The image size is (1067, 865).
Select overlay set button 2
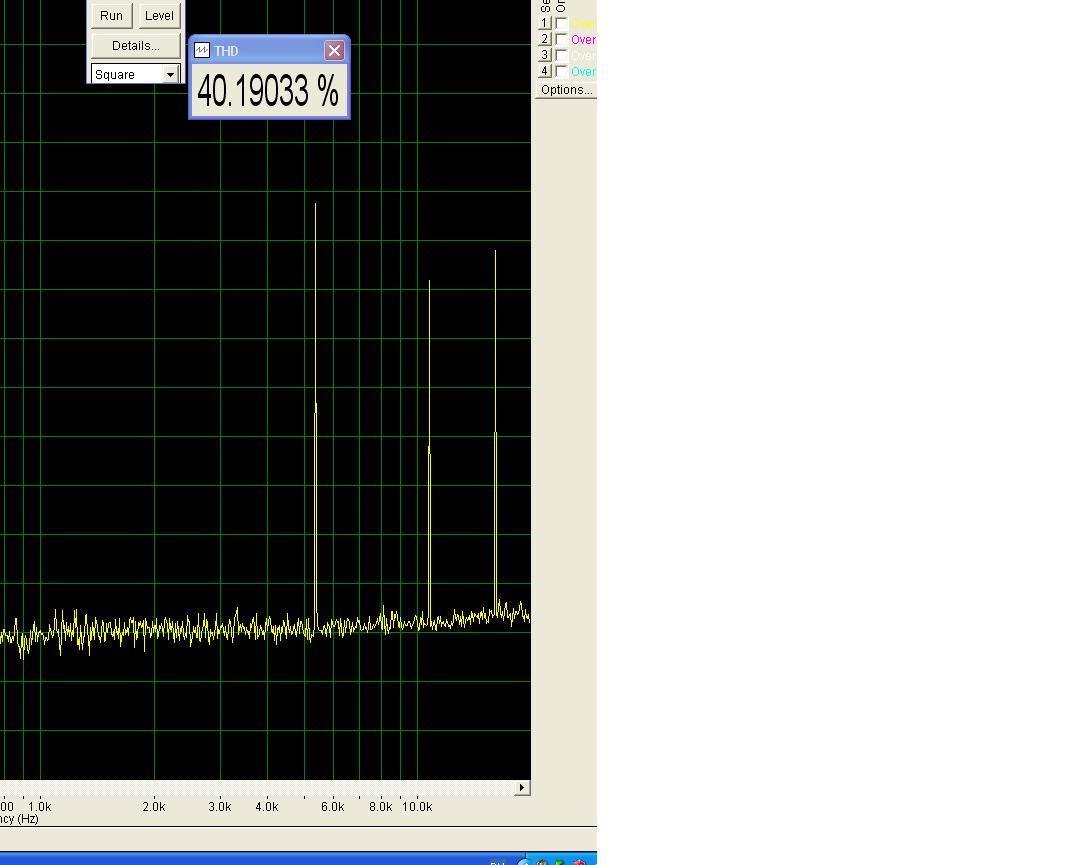(544, 39)
